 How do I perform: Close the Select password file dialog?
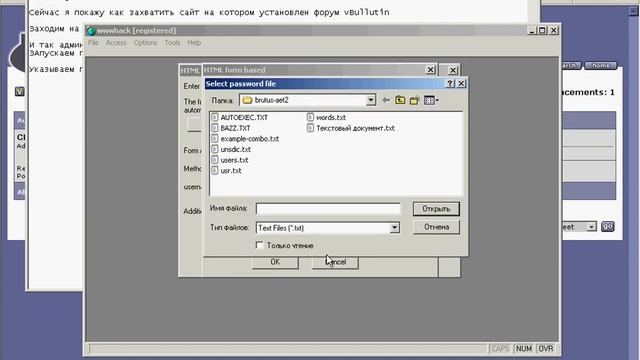[x=461, y=84]
